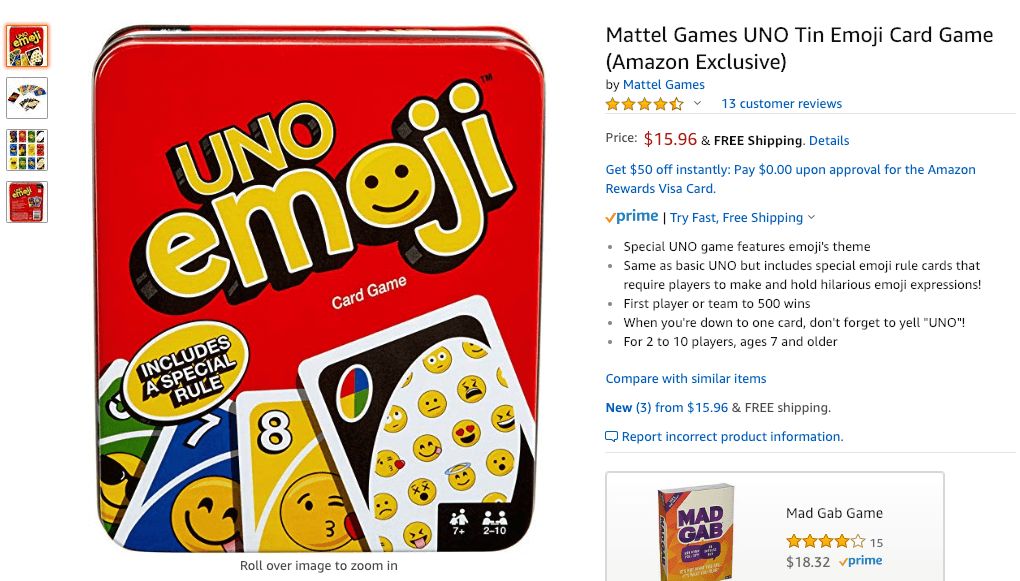Open the 13 customer reviews link
The image size is (1020, 581).
pos(781,104)
